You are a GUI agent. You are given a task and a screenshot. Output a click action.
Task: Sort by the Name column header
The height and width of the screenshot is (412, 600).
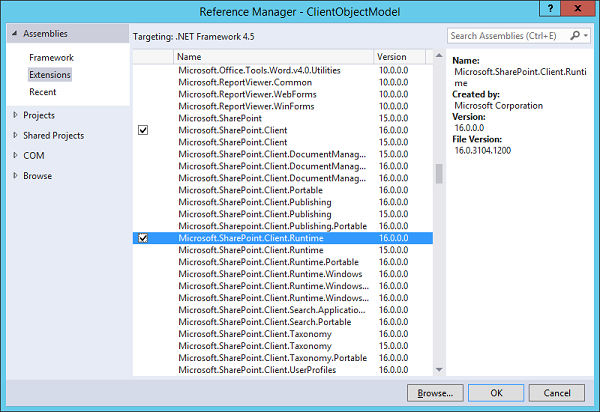coord(273,57)
